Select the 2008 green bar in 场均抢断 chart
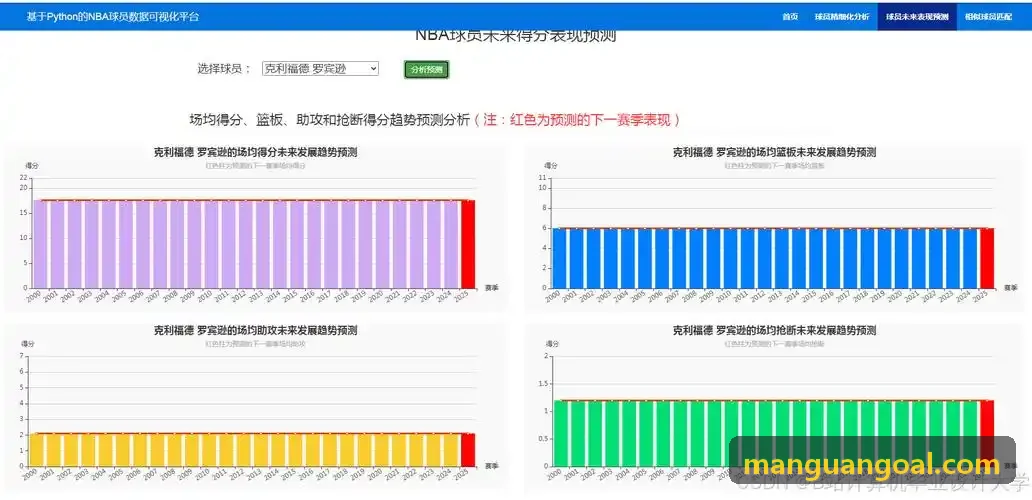The image size is (1032, 500). point(696,433)
